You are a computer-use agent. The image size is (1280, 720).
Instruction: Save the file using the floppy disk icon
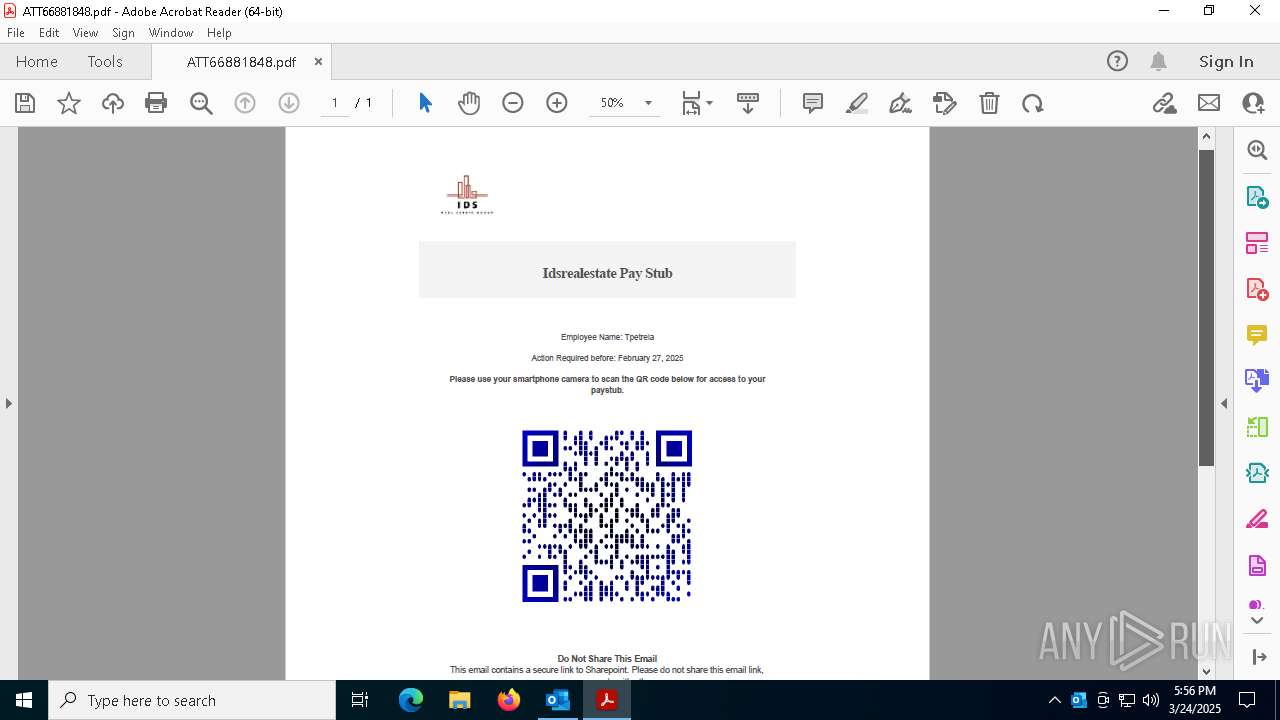(x=25, y=103)
